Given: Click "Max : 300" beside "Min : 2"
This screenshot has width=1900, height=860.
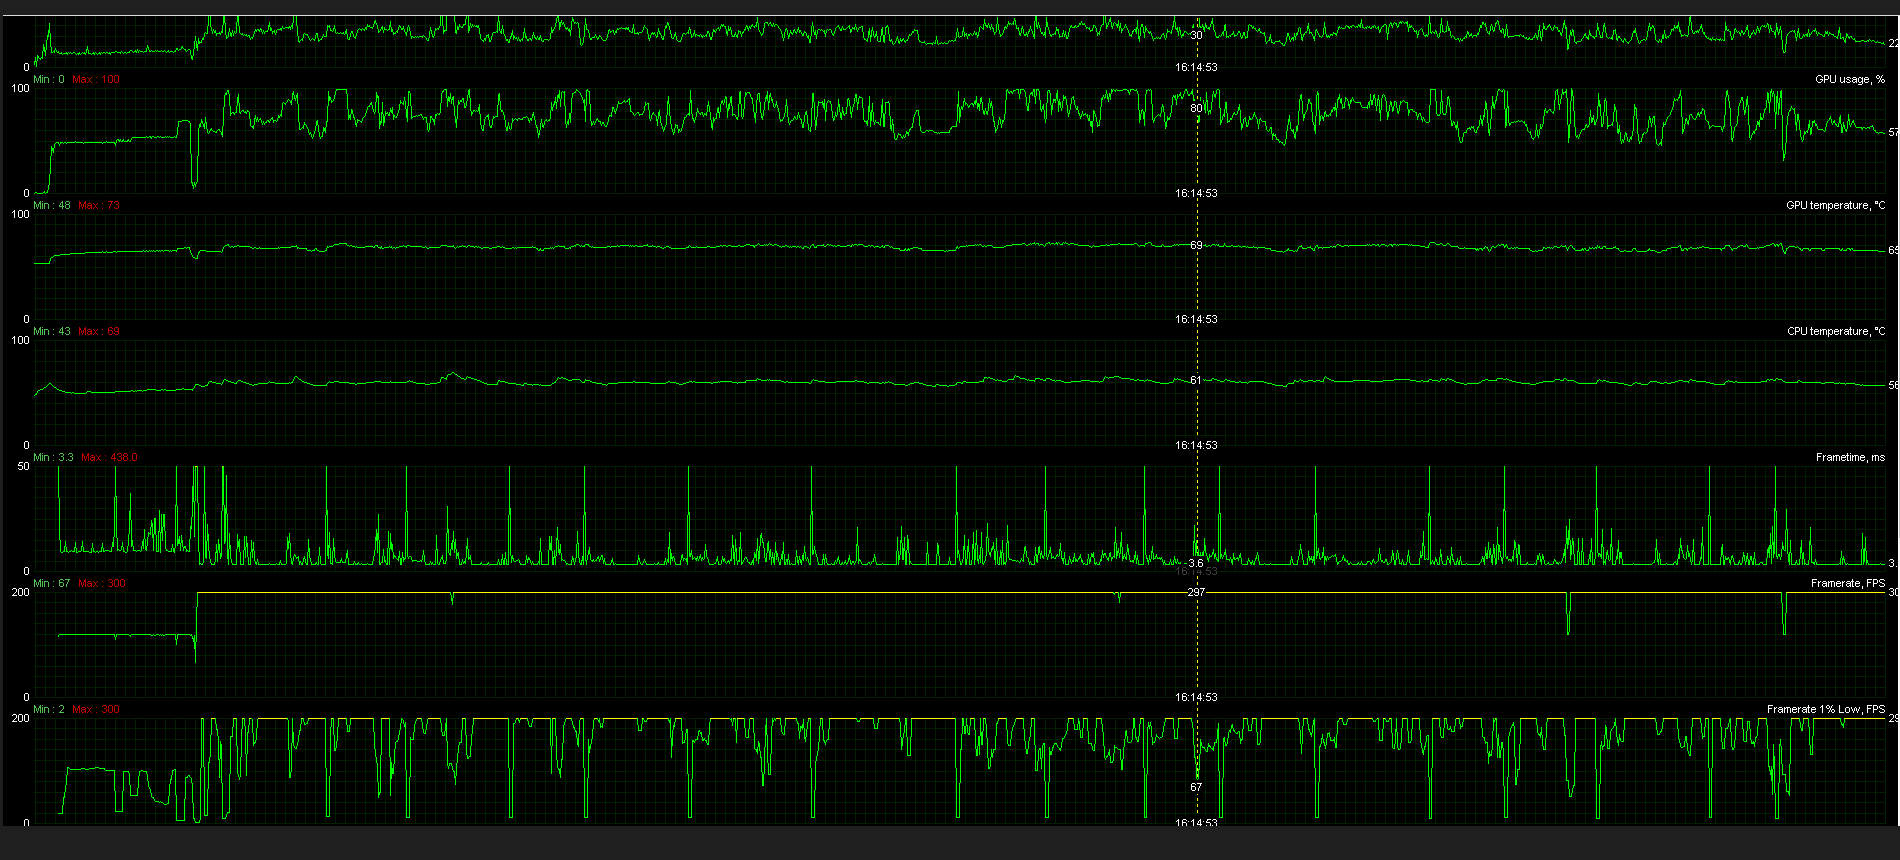Looking at the screenshot, I should pos(96,709).
